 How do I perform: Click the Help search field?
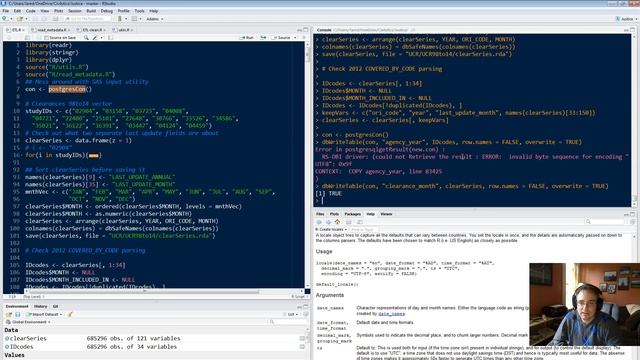(605, 222)
